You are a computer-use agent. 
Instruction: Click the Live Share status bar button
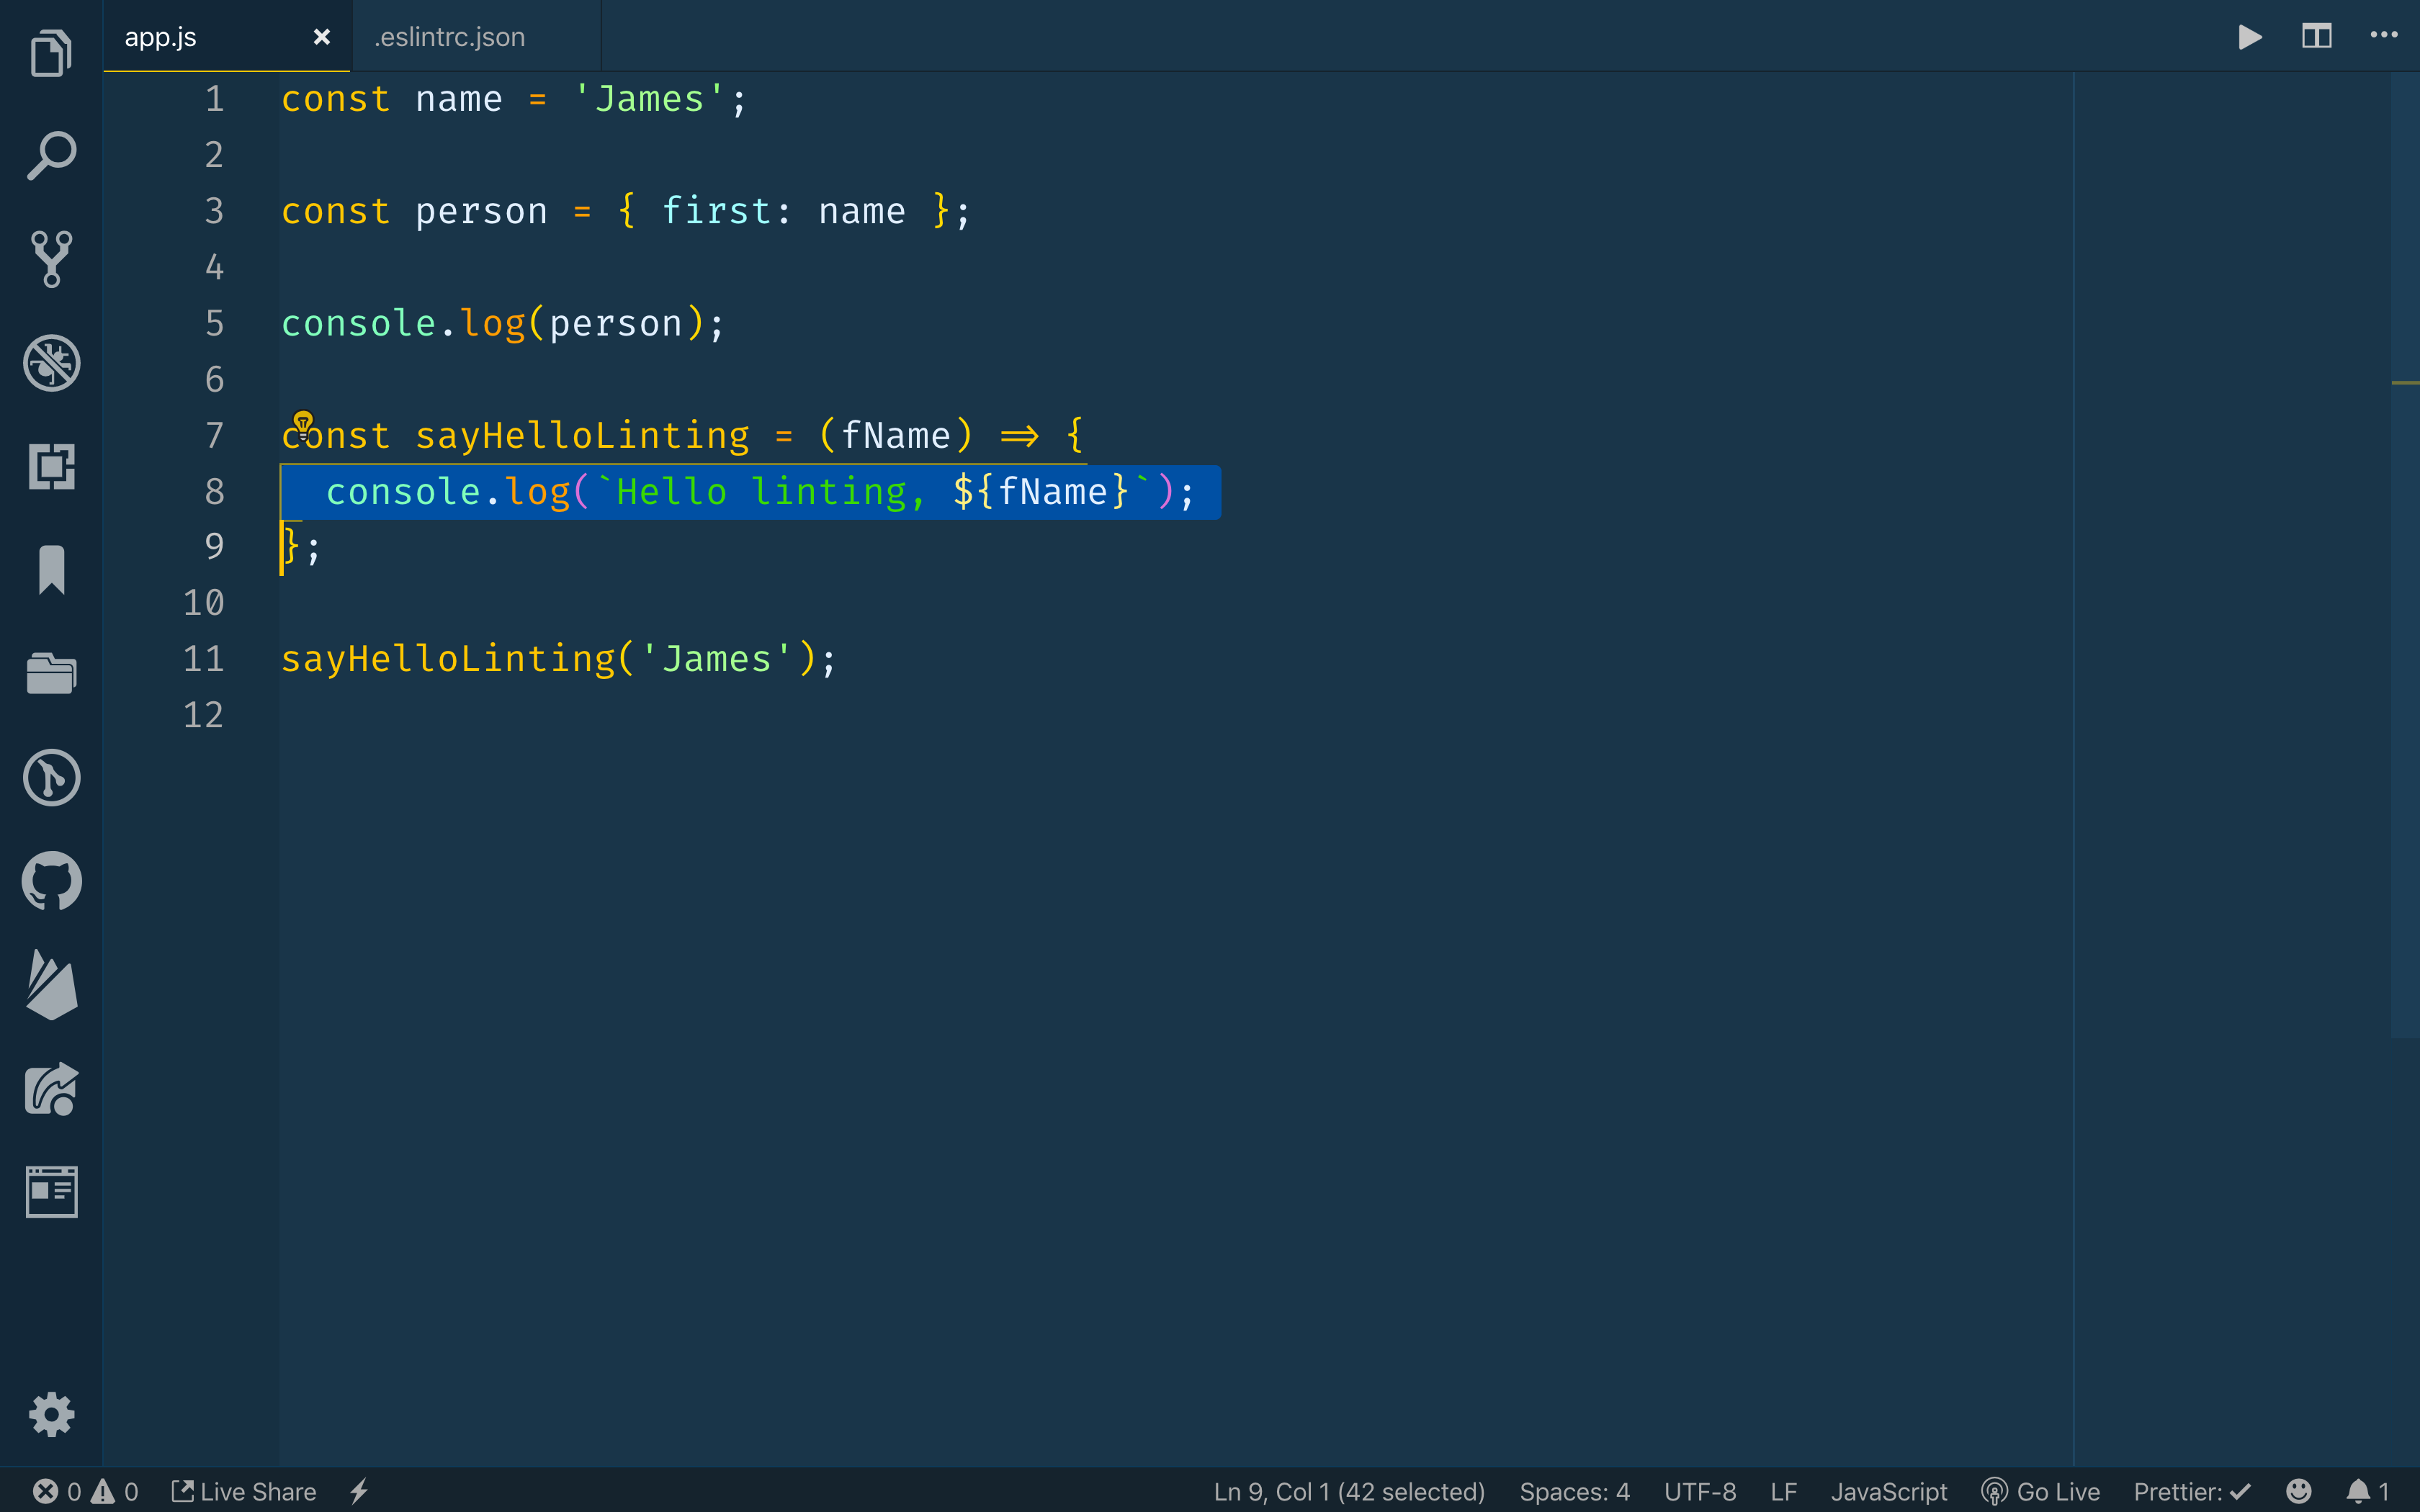pos(244,1491)
